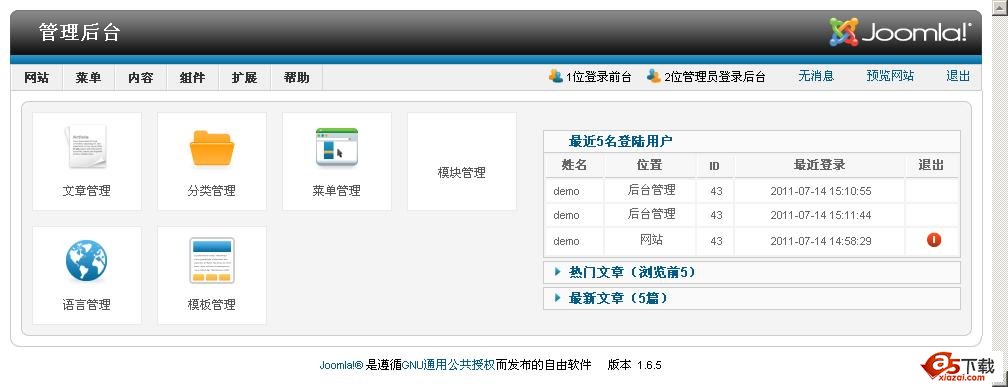Expand the 热门文章（浏览前5） panel
This screenshot has height=387, width=1008.
pos(752,273)
